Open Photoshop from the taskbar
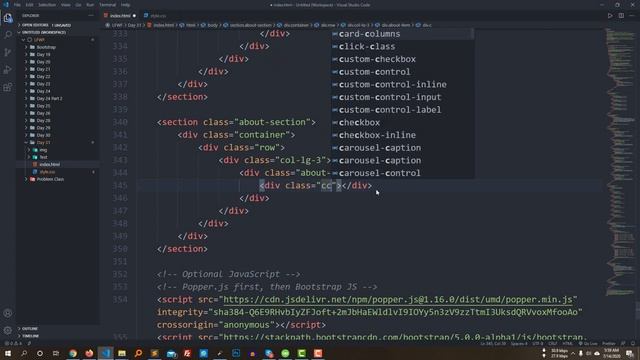This screenshot has width=640, height=360. tap(236, 353)
